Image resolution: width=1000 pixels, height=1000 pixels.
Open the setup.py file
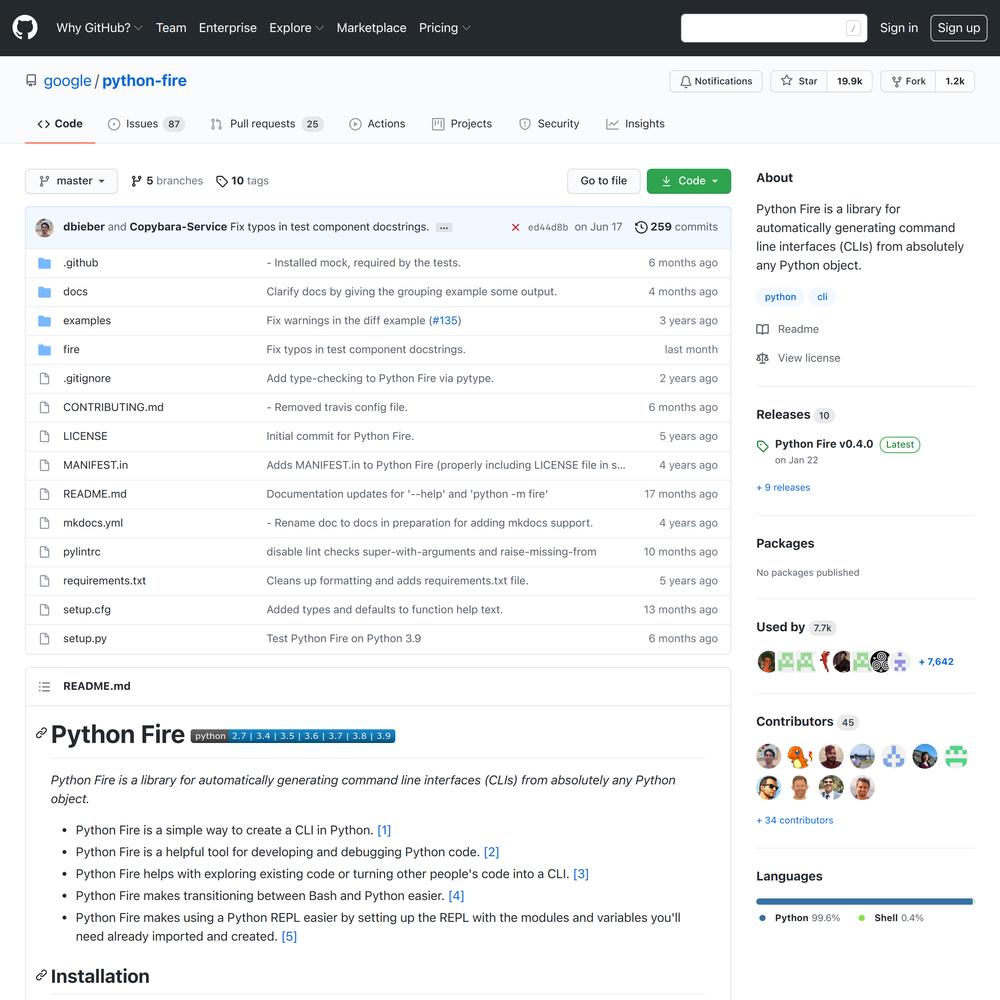pyautogui.click(x=85, y=638)
